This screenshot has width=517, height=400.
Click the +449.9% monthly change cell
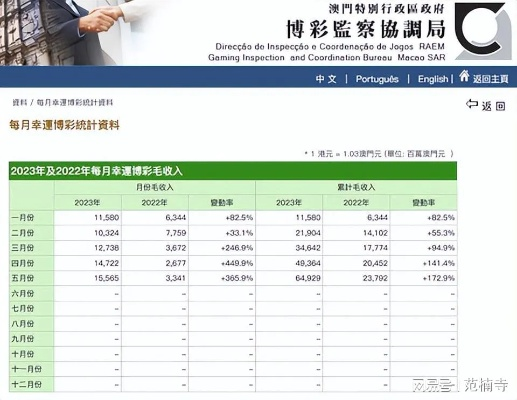(x=237, y=263)
